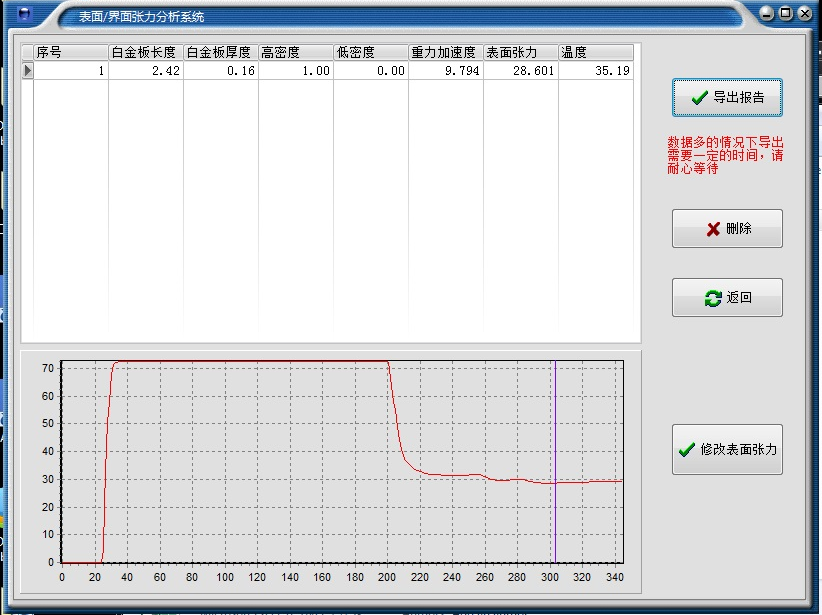This screenshot has height=615, width=822.
Task: Click the 序号 column header
Action: 70,53
